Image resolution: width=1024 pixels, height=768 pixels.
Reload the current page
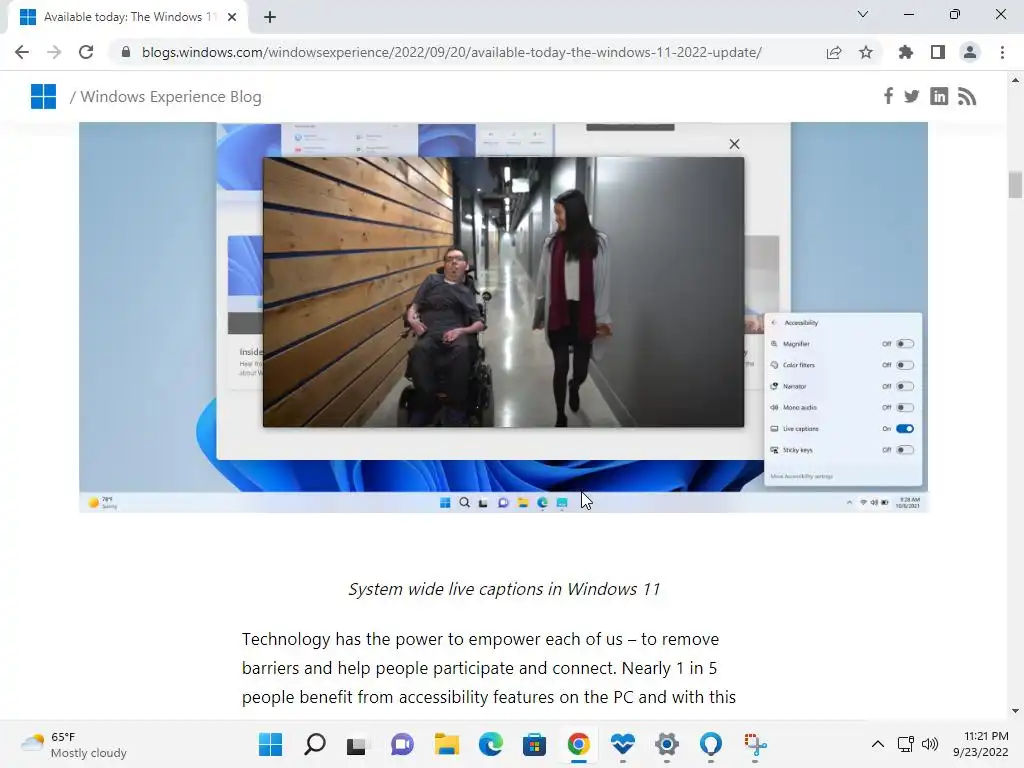[x=86, y=52]
